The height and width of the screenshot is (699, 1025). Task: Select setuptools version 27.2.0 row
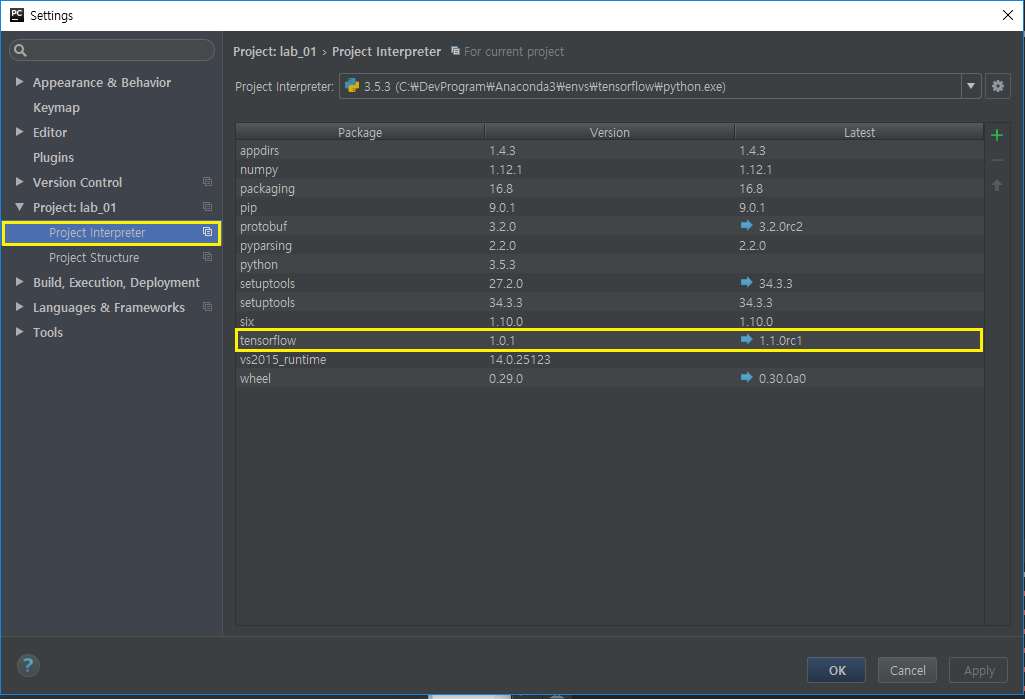point(609,283)
